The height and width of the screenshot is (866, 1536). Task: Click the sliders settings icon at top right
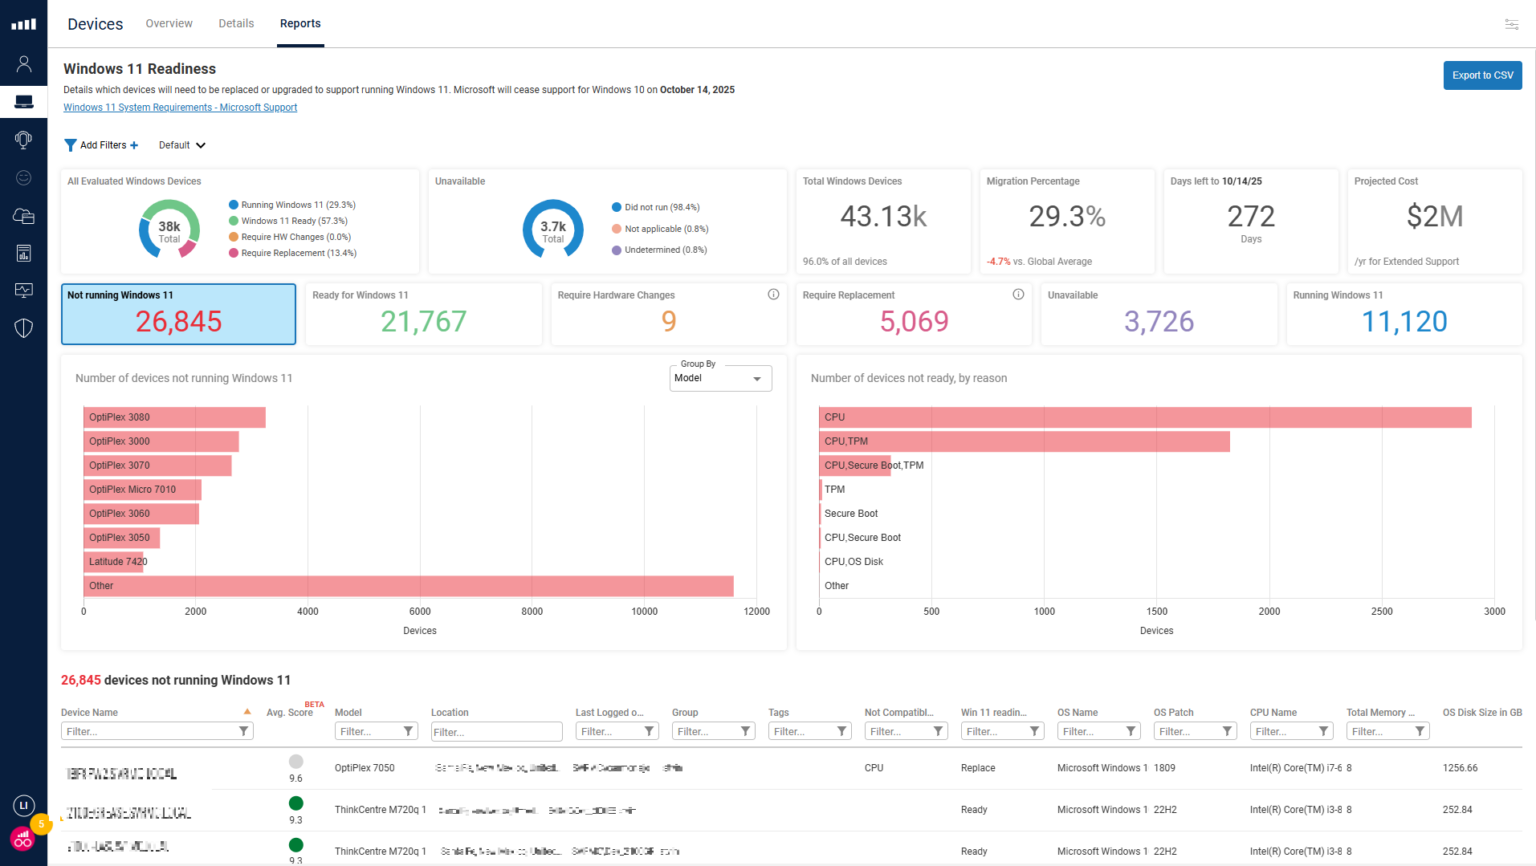coord(1512,23)
